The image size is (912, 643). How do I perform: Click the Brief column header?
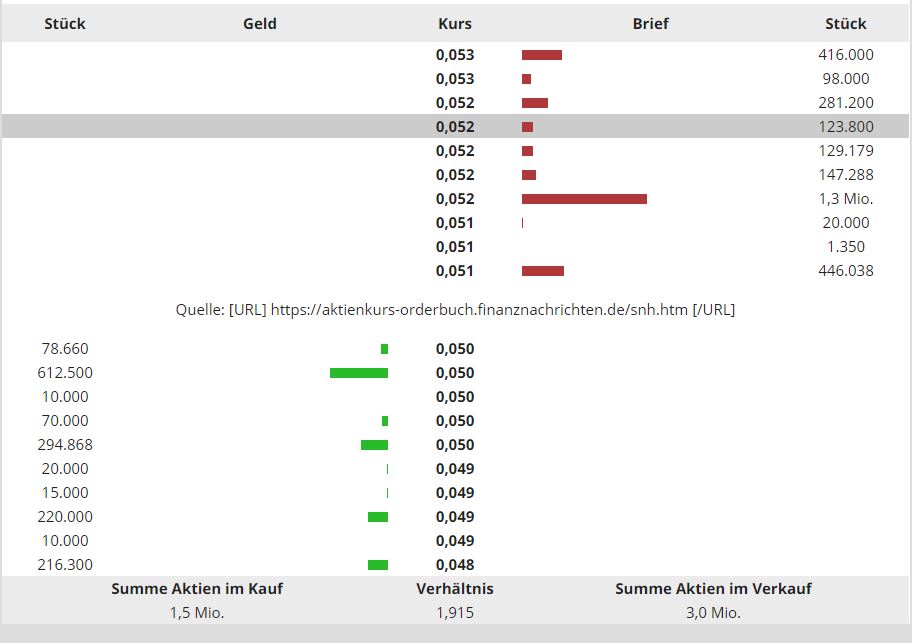pos(650,23)
